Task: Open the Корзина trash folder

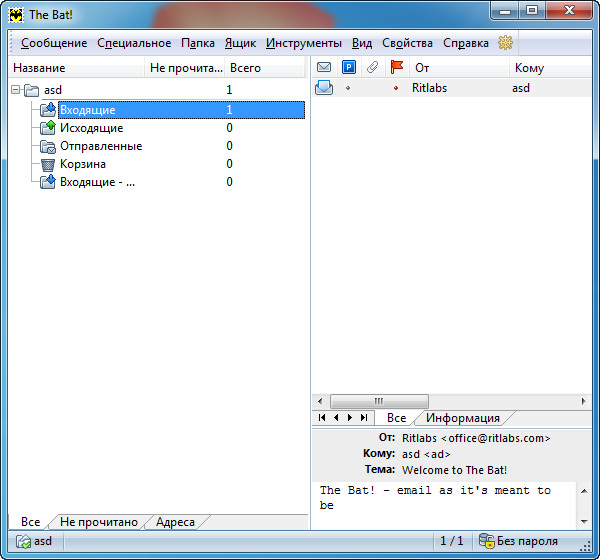Action: (x=83, y=164)
